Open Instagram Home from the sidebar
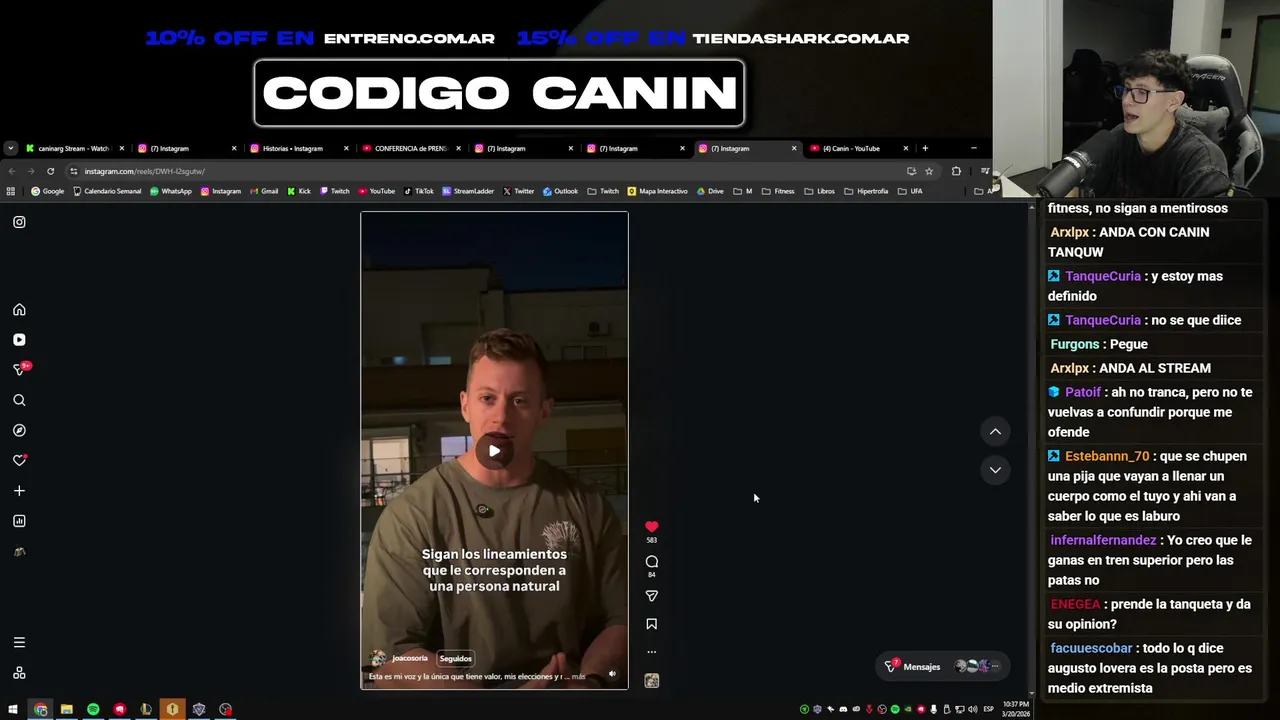This screenshot has width=1280, height=720. 19,310
